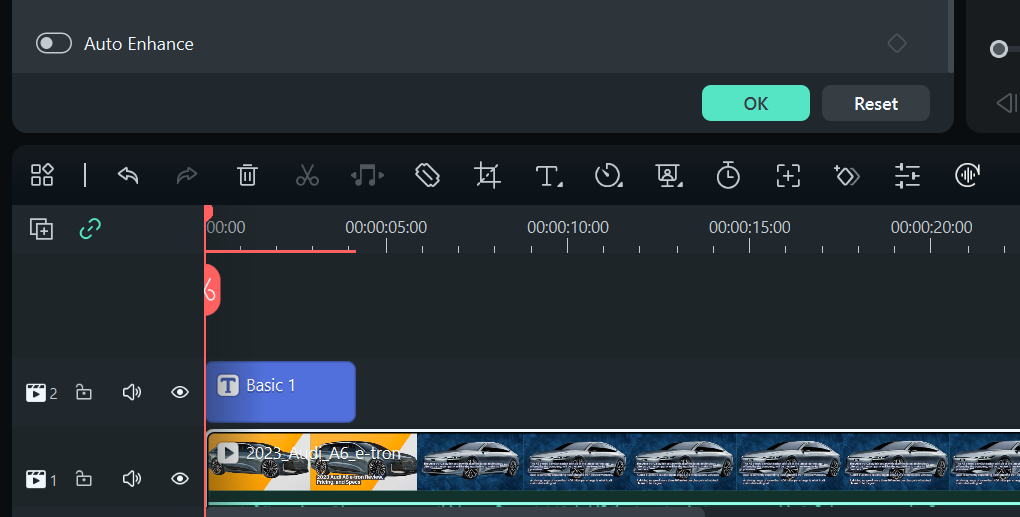Image resolution: width=1020 pixels, height=517 pixels.
Task: Open the Text tool dropdown
Action: [x=548, y=176]
